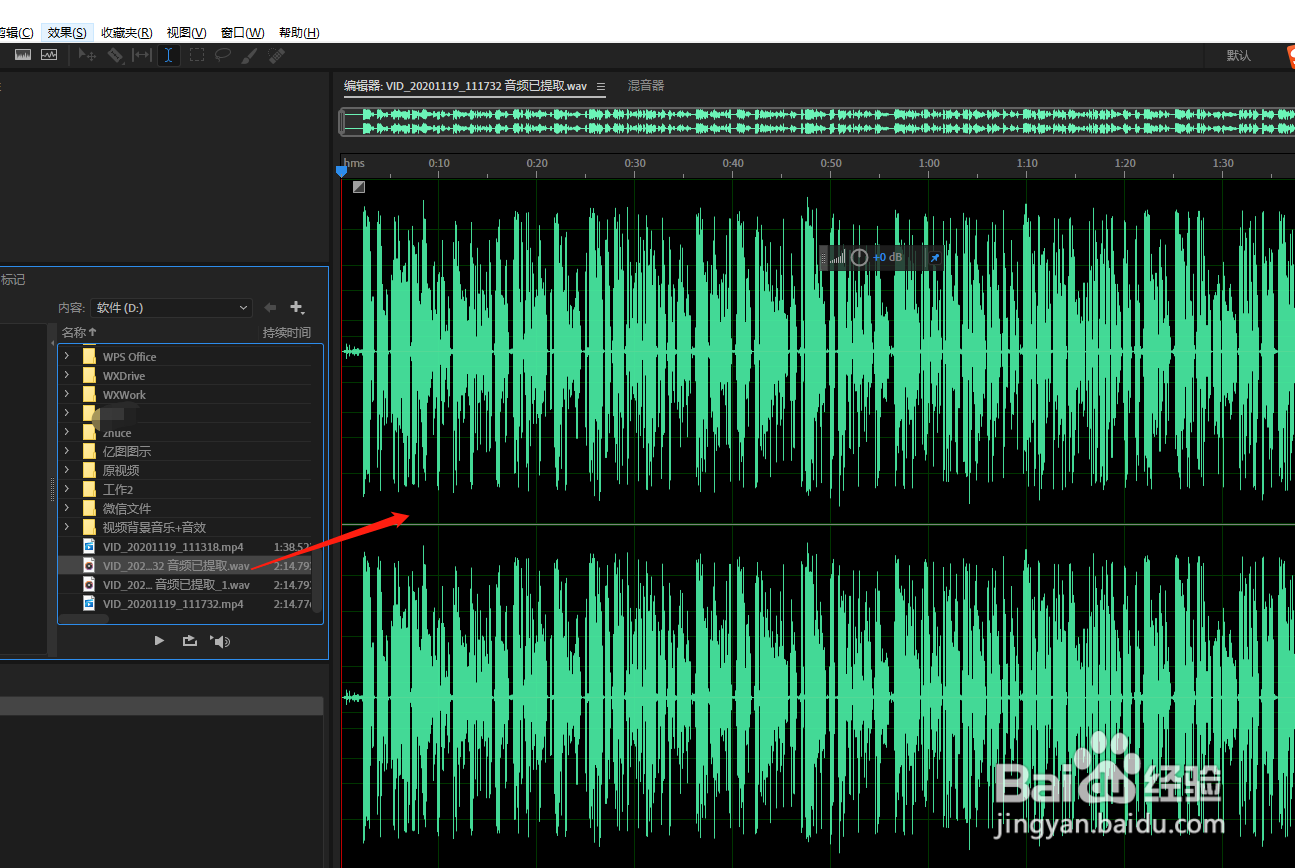
Task: Click the media browser horizontal scrollbar
Action: pos(84,619)
